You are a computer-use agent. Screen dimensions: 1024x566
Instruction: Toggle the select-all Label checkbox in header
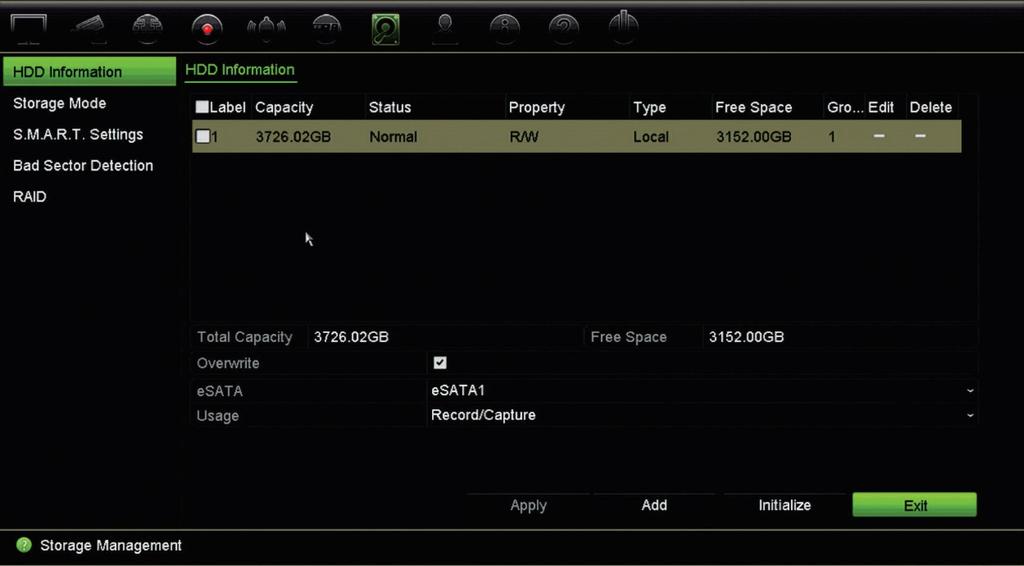pos(202,108)
